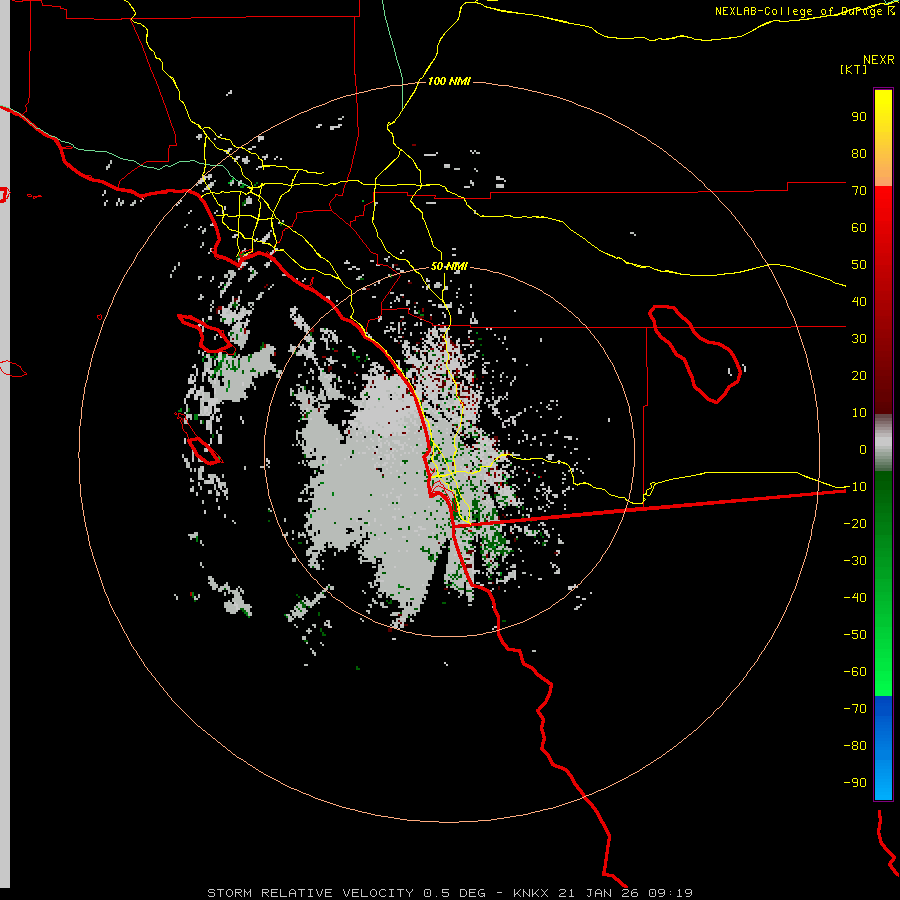Click the 50 value on velocity scale

tap(859, 265)
